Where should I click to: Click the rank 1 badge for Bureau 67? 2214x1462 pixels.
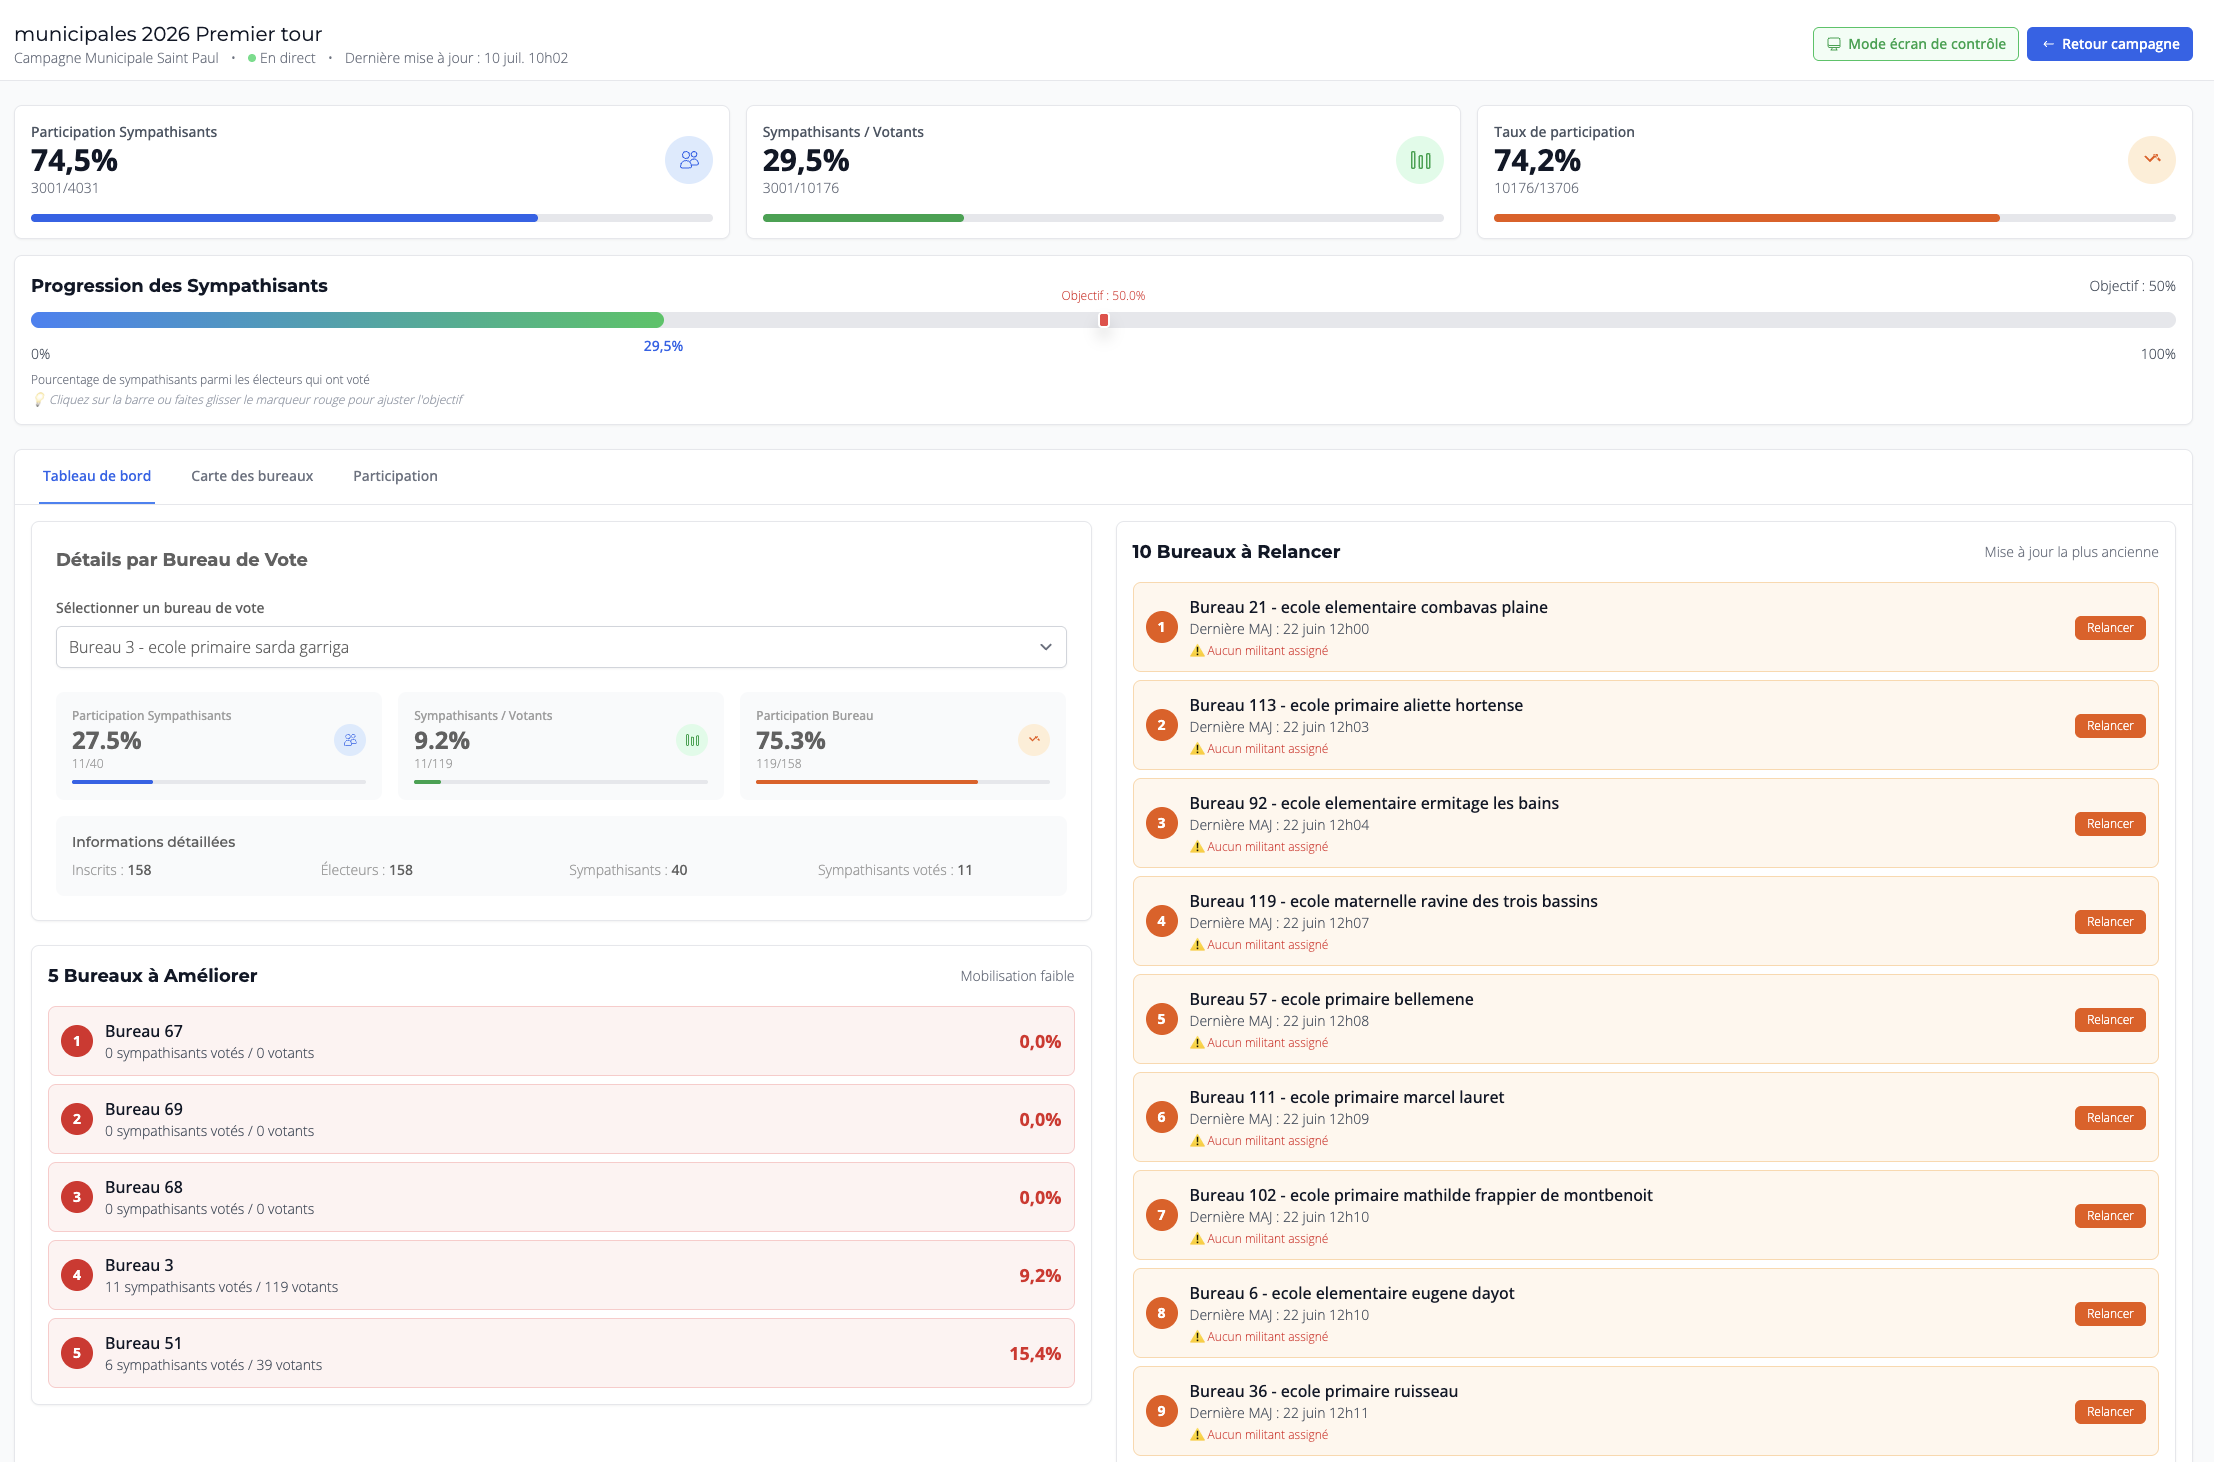[x=77, y=1041]
